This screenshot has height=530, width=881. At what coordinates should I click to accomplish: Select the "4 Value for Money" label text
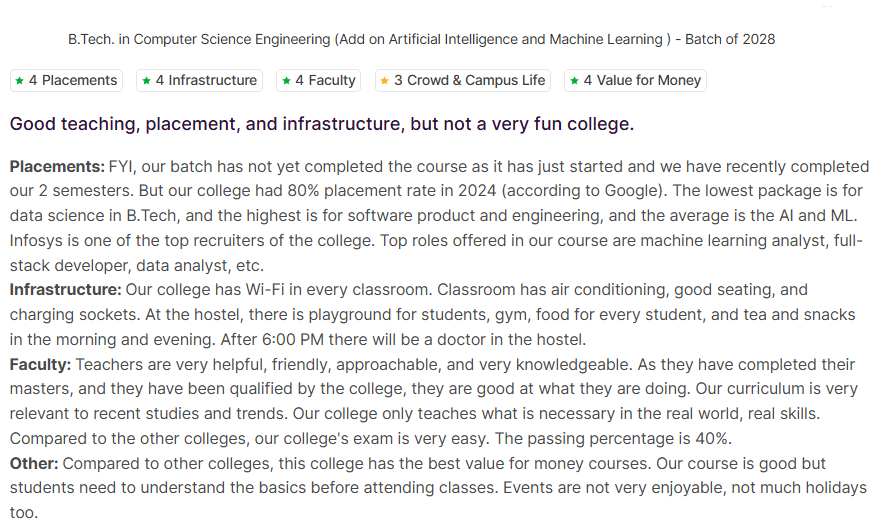click(642, 81)
